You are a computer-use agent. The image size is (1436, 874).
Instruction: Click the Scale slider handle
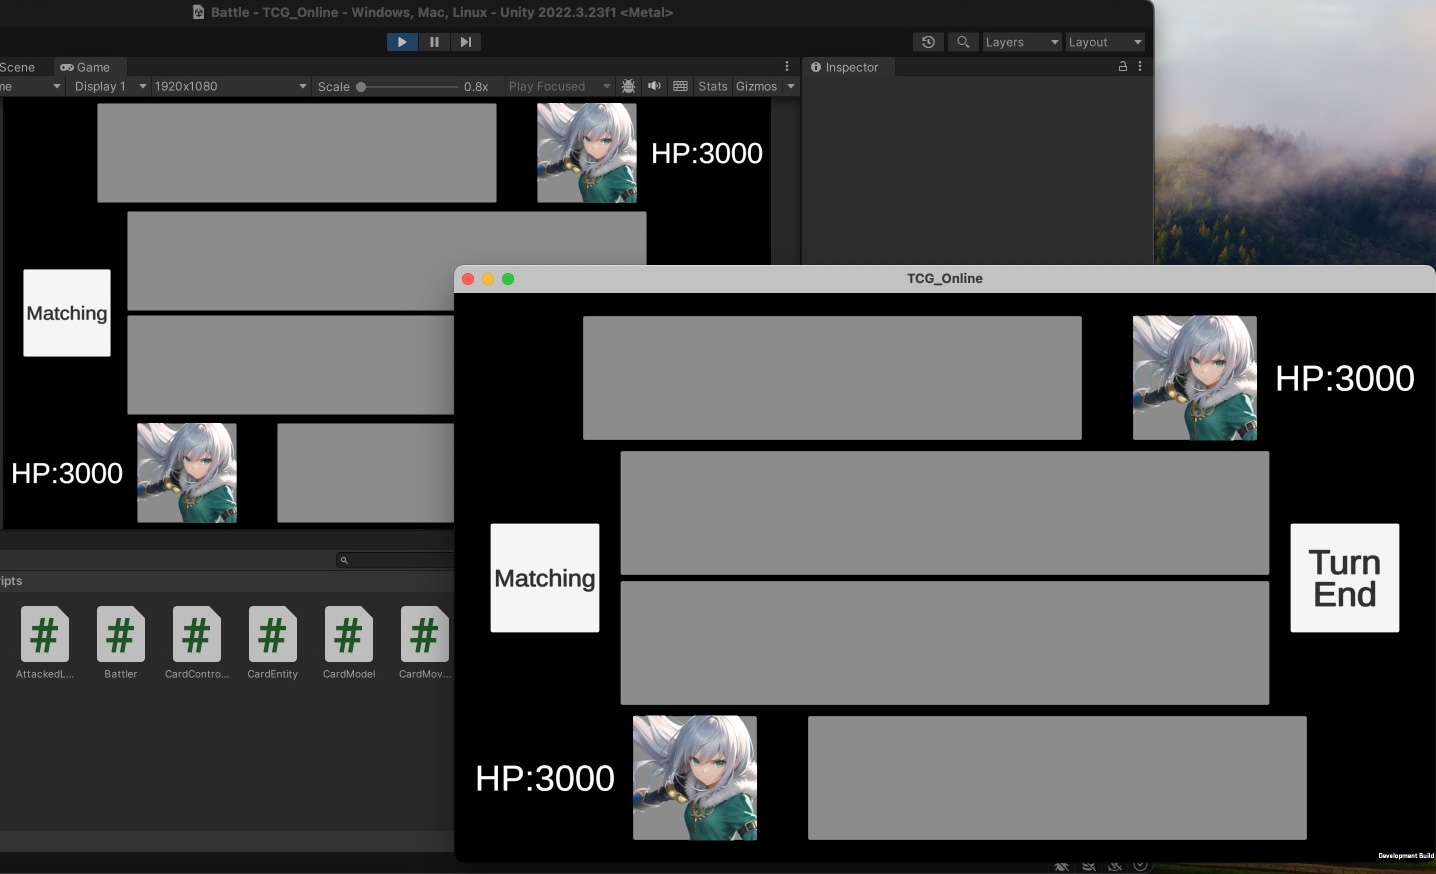[361, 87]
